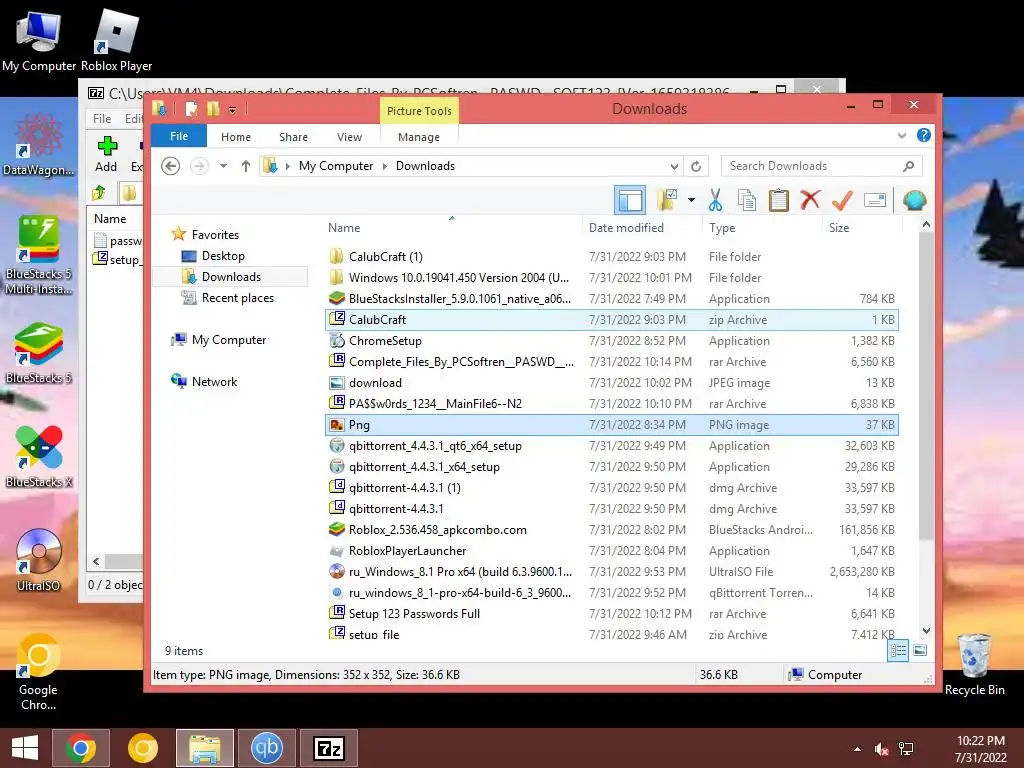Click the Forward arrow in Downloads window
This screenshot has width=1024, height=768.
tap(199, 166)
